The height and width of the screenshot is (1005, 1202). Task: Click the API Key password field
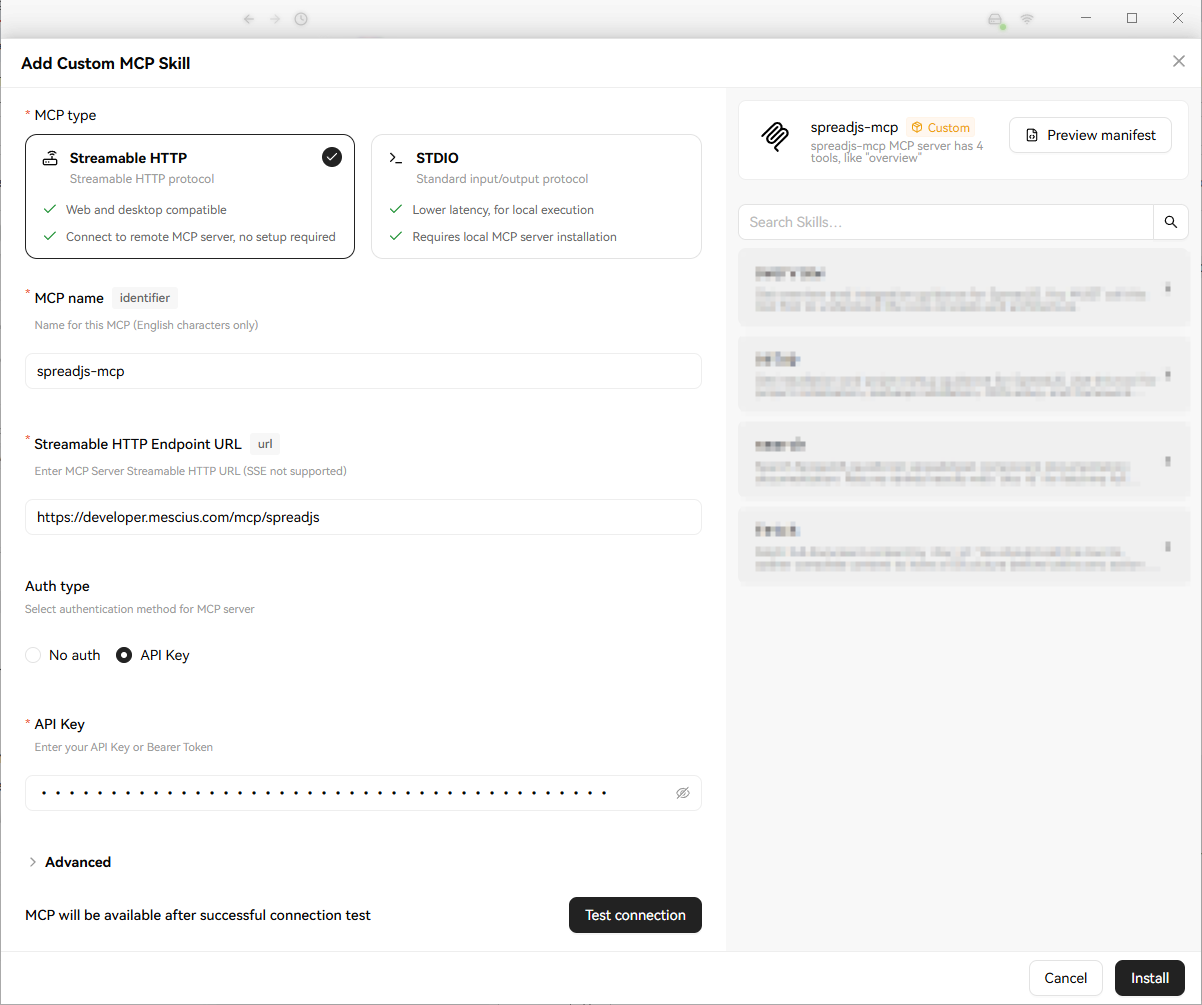(363, 793)
